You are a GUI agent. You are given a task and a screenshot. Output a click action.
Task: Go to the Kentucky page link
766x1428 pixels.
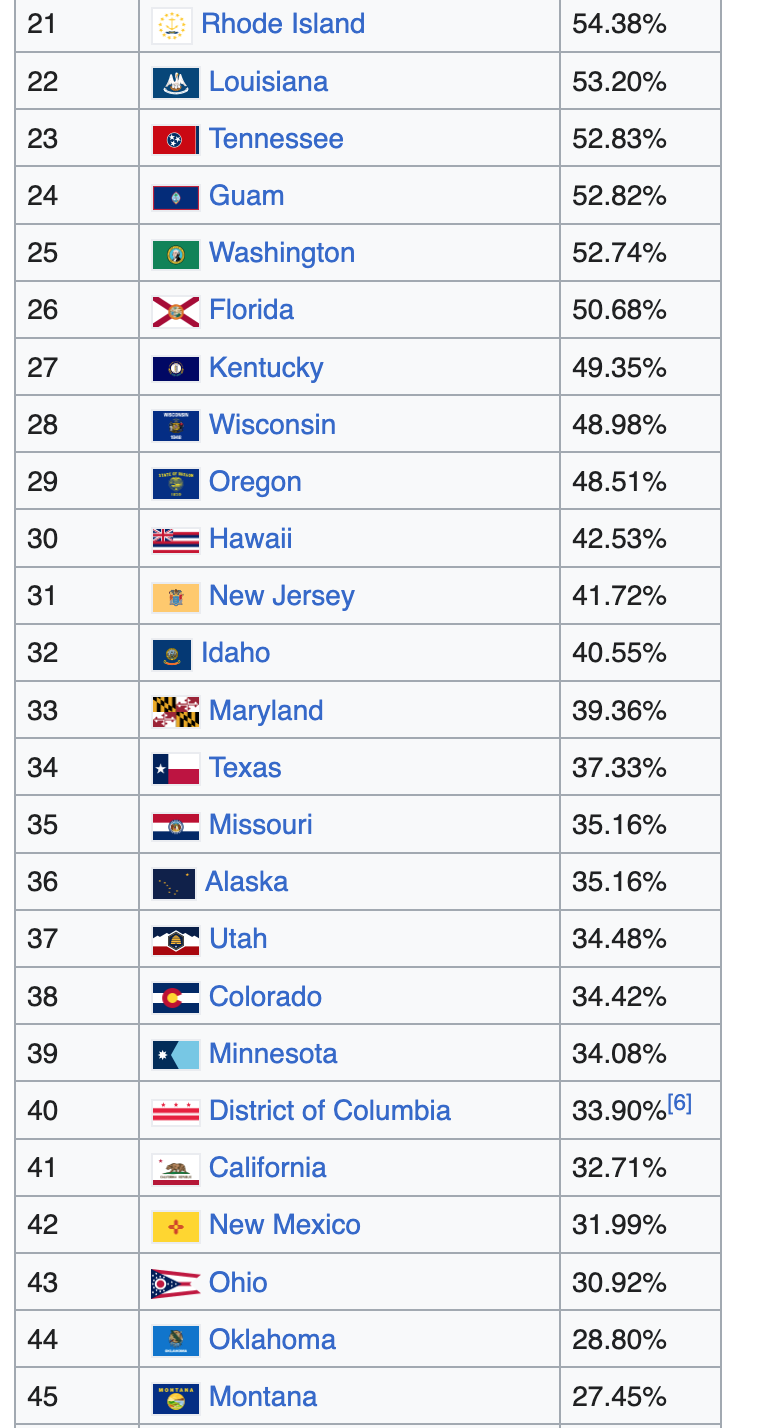tap(266, 368)
